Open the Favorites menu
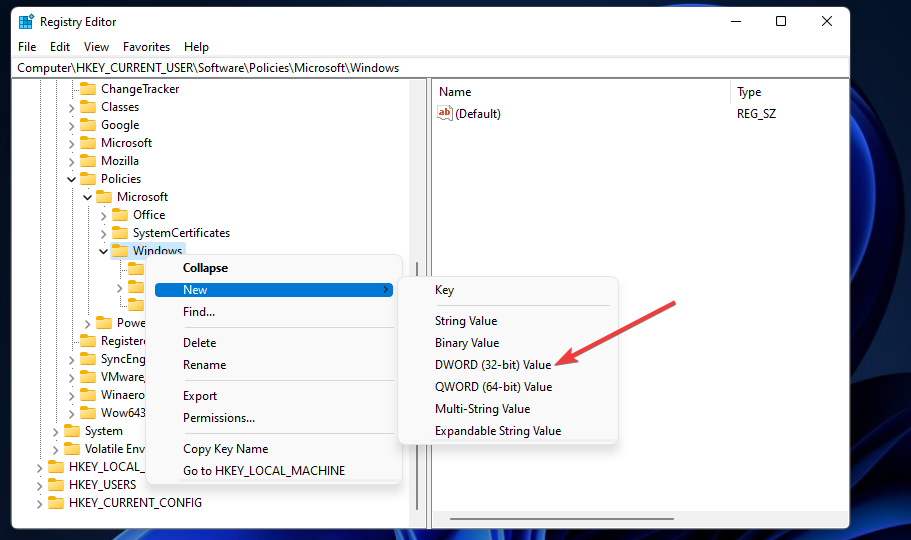 (146, 47)
